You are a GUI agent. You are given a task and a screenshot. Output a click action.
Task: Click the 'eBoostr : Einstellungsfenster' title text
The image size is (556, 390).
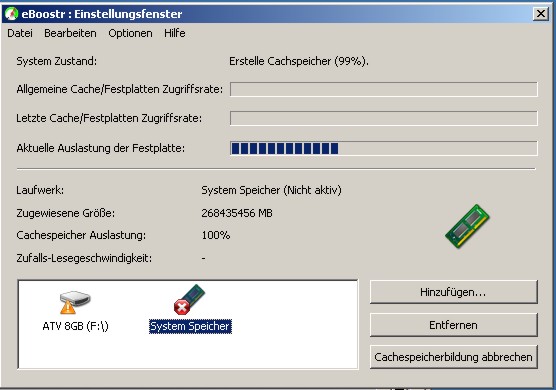pyautogui.click(x=102, y=14)
